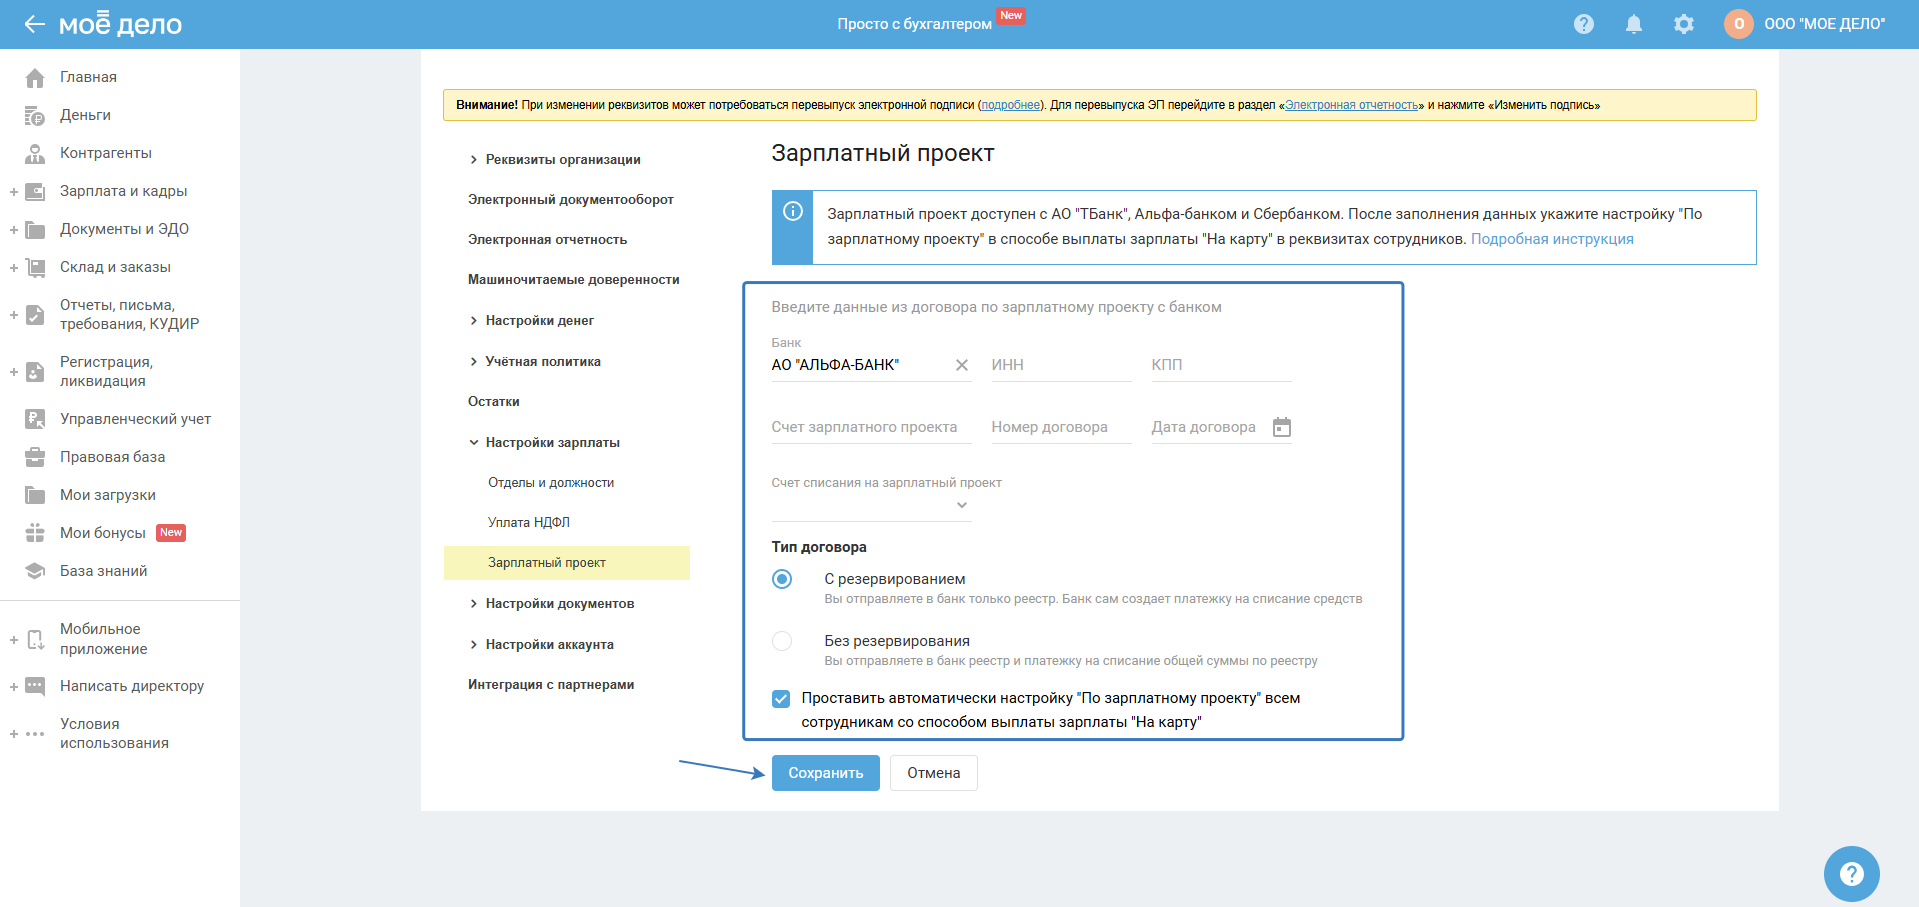Open the help question mark icon in header
Viewport: 1919px width, 907px height.
point(1584,24)
